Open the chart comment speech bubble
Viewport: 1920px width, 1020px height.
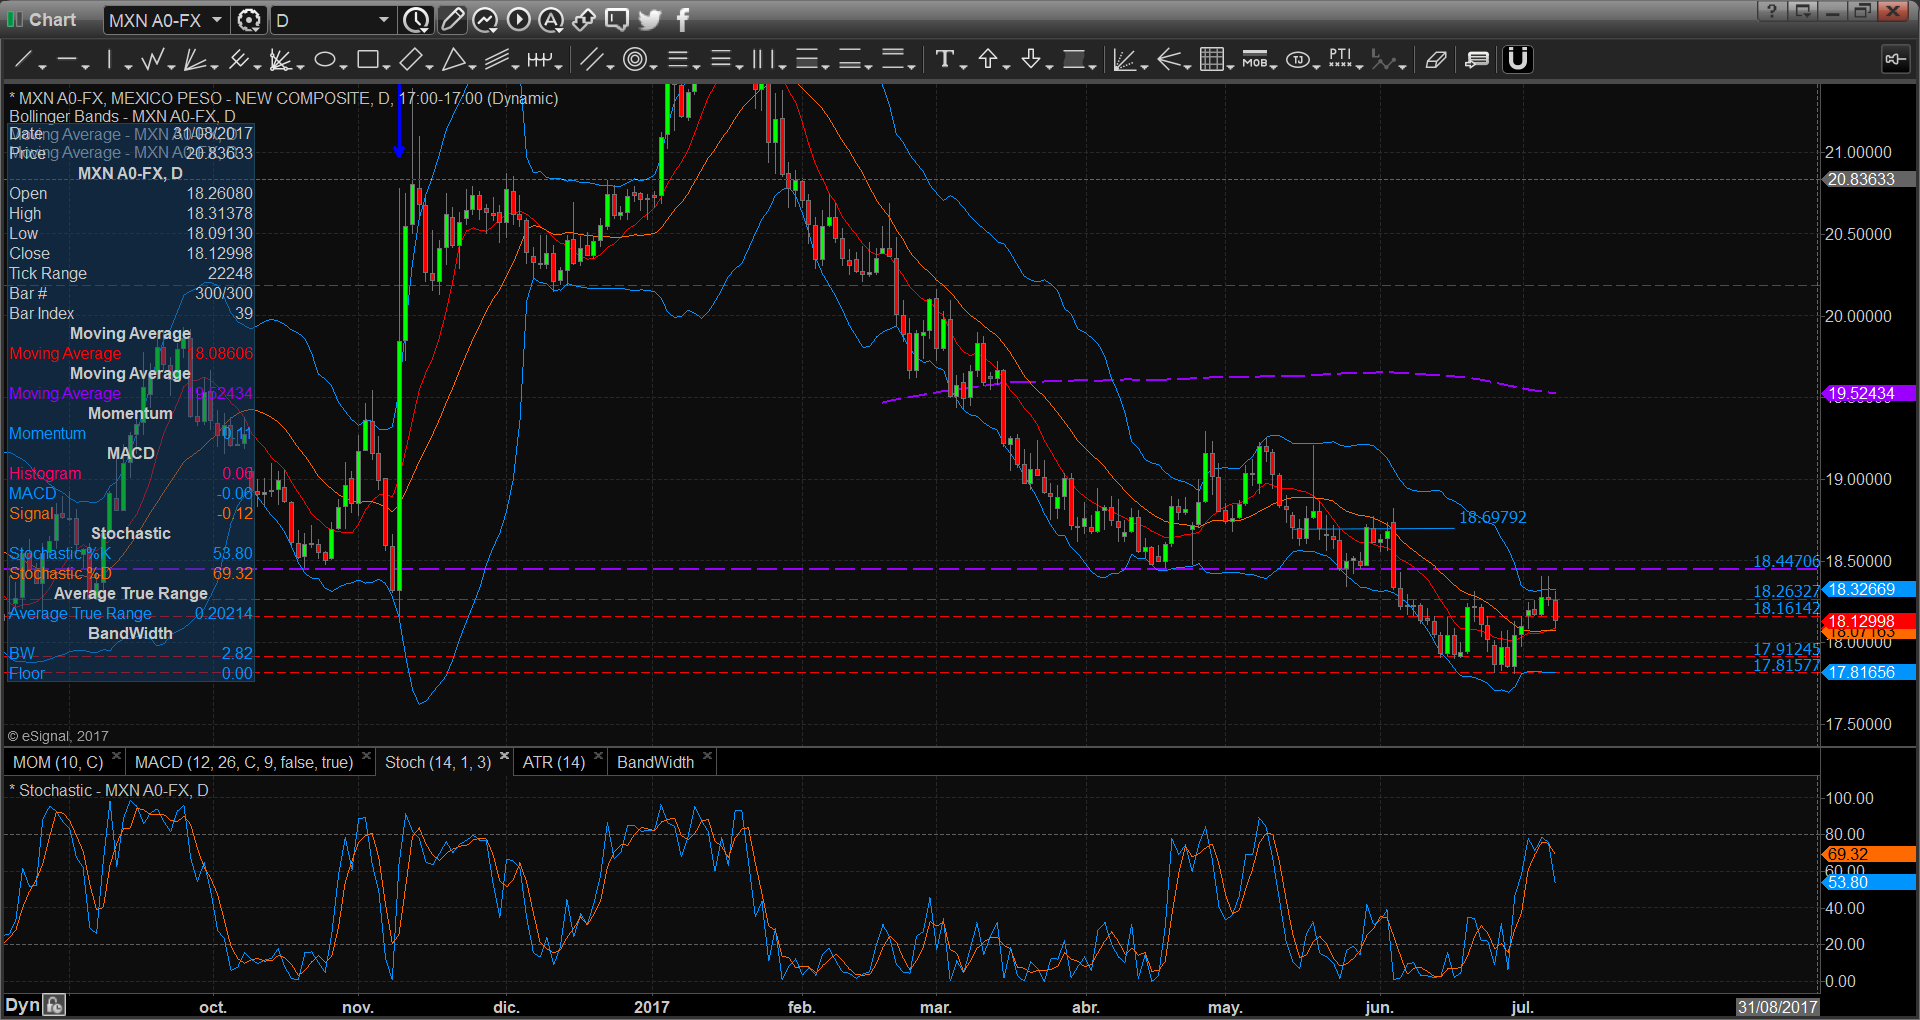617,20
